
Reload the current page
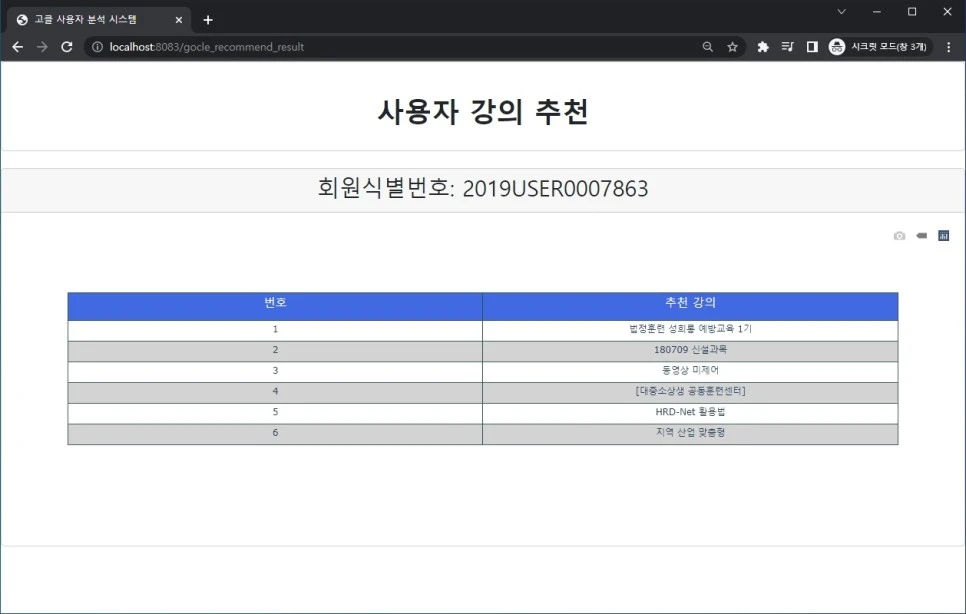67,47
